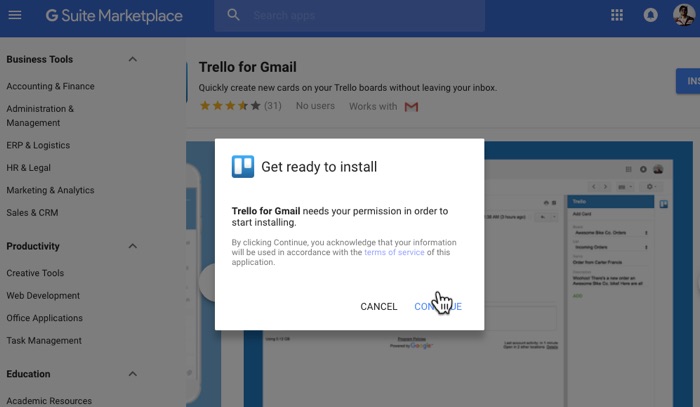Open Academic Resources category

pos(49,401)
